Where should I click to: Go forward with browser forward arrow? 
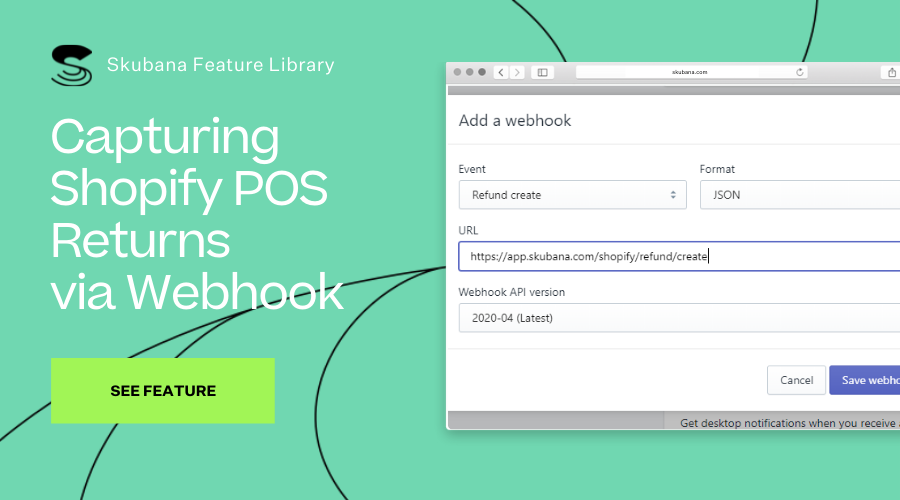click(x=517, y=72)
